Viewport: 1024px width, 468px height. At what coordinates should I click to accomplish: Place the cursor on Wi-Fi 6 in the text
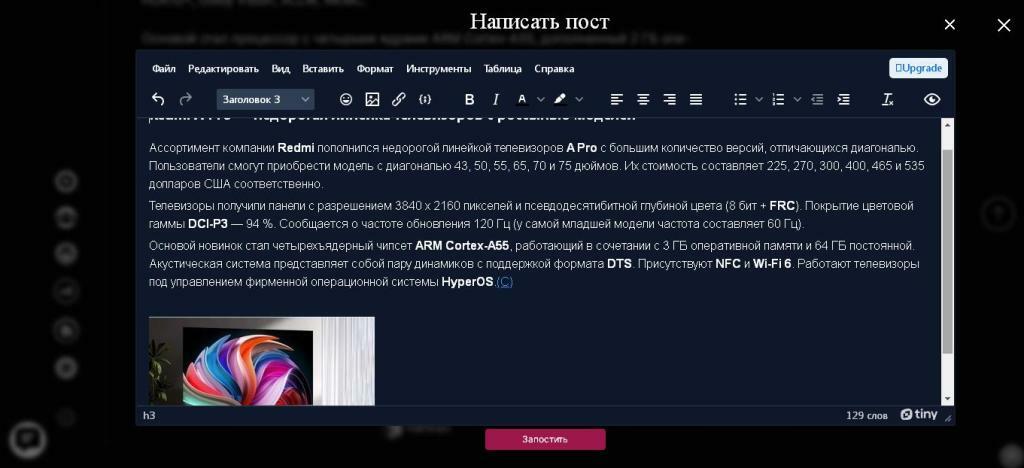click(x=772, y=264)
